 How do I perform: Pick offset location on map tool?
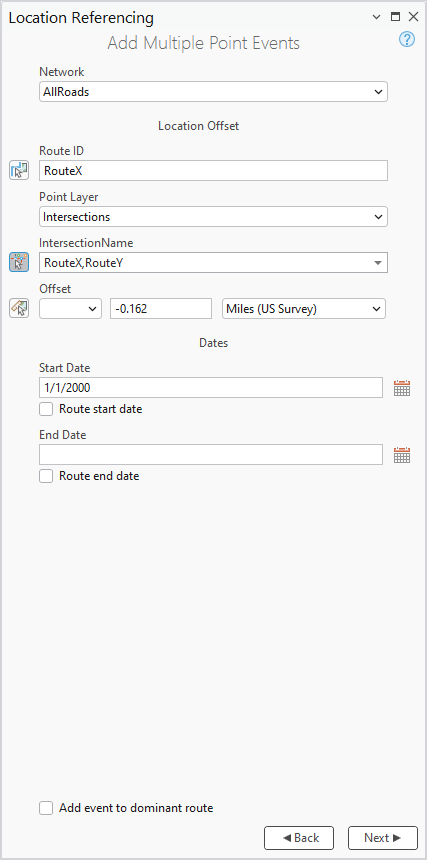coord(19,308)
